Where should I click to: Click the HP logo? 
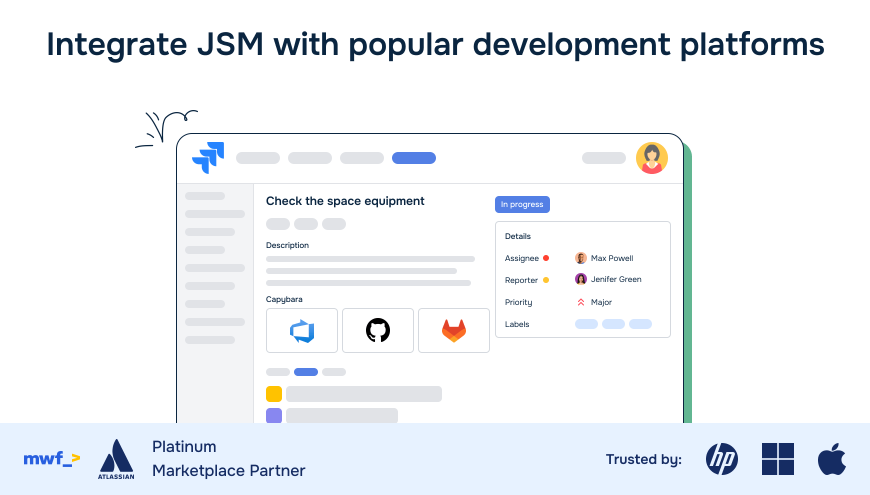tap(722, 459)
